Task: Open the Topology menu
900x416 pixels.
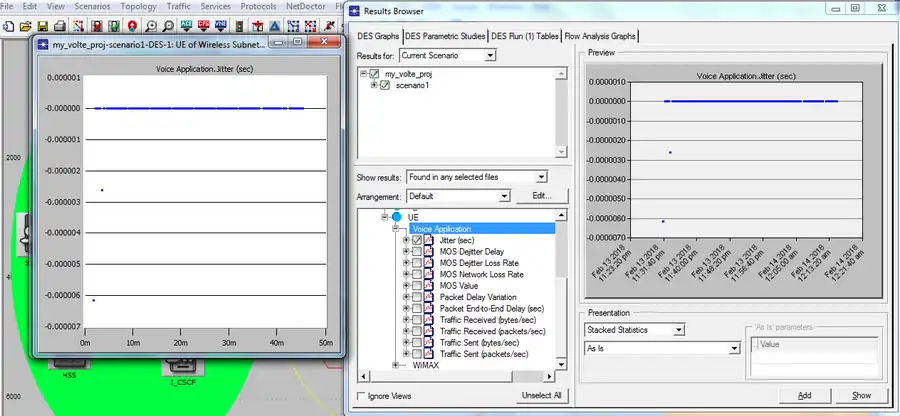Action: (138, 6)
